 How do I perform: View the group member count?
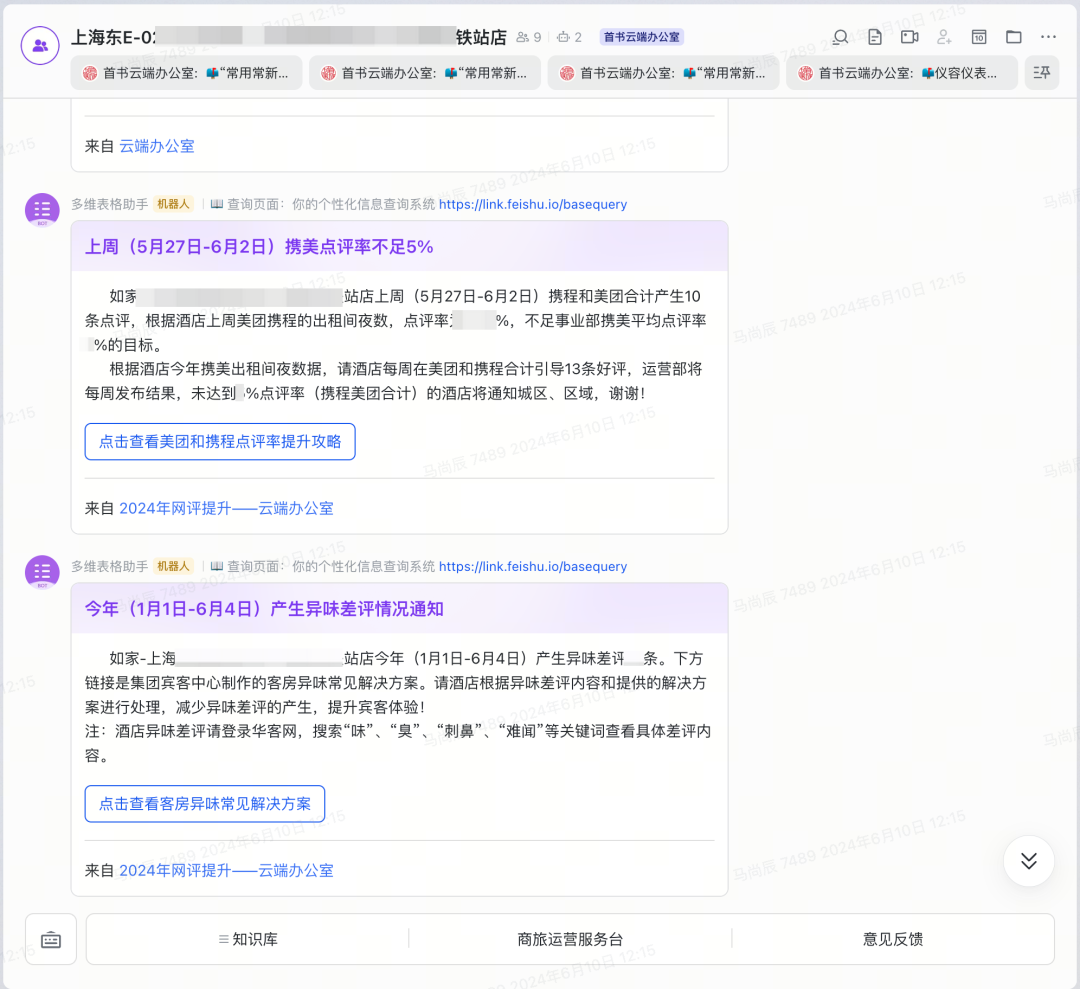tap(529, 38)
